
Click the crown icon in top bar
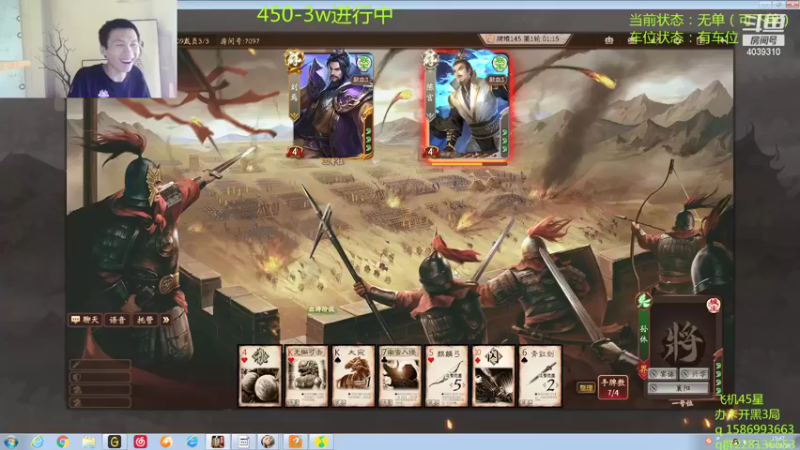(609, 40)
